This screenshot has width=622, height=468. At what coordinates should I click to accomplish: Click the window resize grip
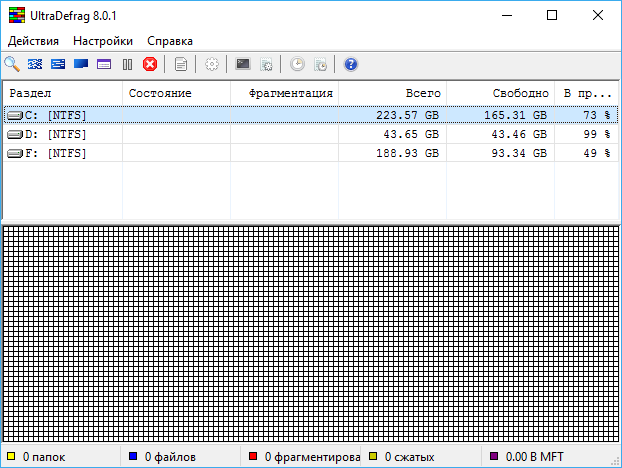click(615, 461)
